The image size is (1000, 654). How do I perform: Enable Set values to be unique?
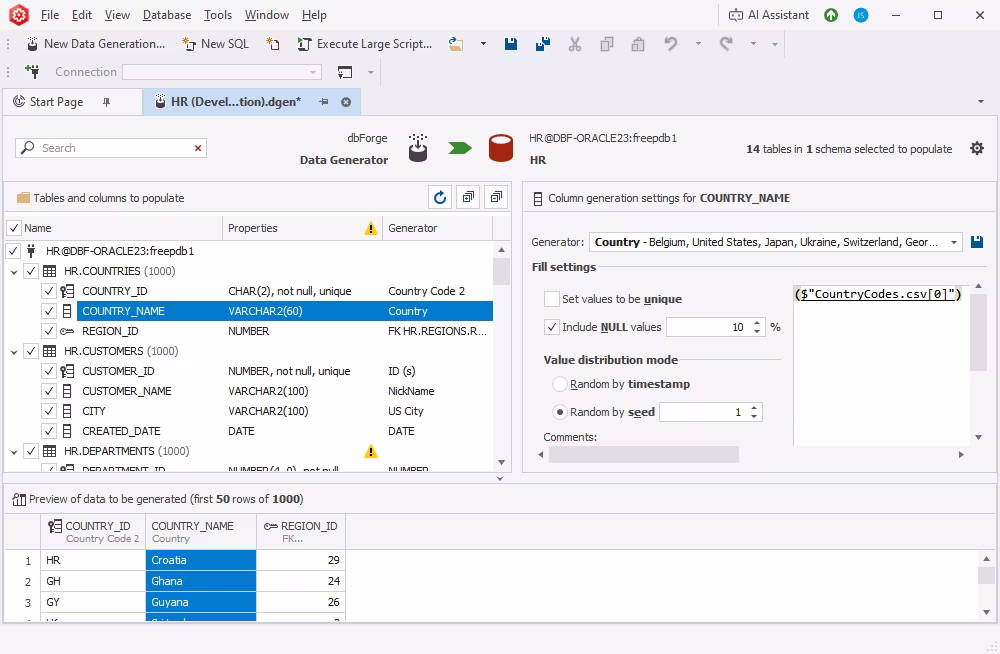[552, 299]
